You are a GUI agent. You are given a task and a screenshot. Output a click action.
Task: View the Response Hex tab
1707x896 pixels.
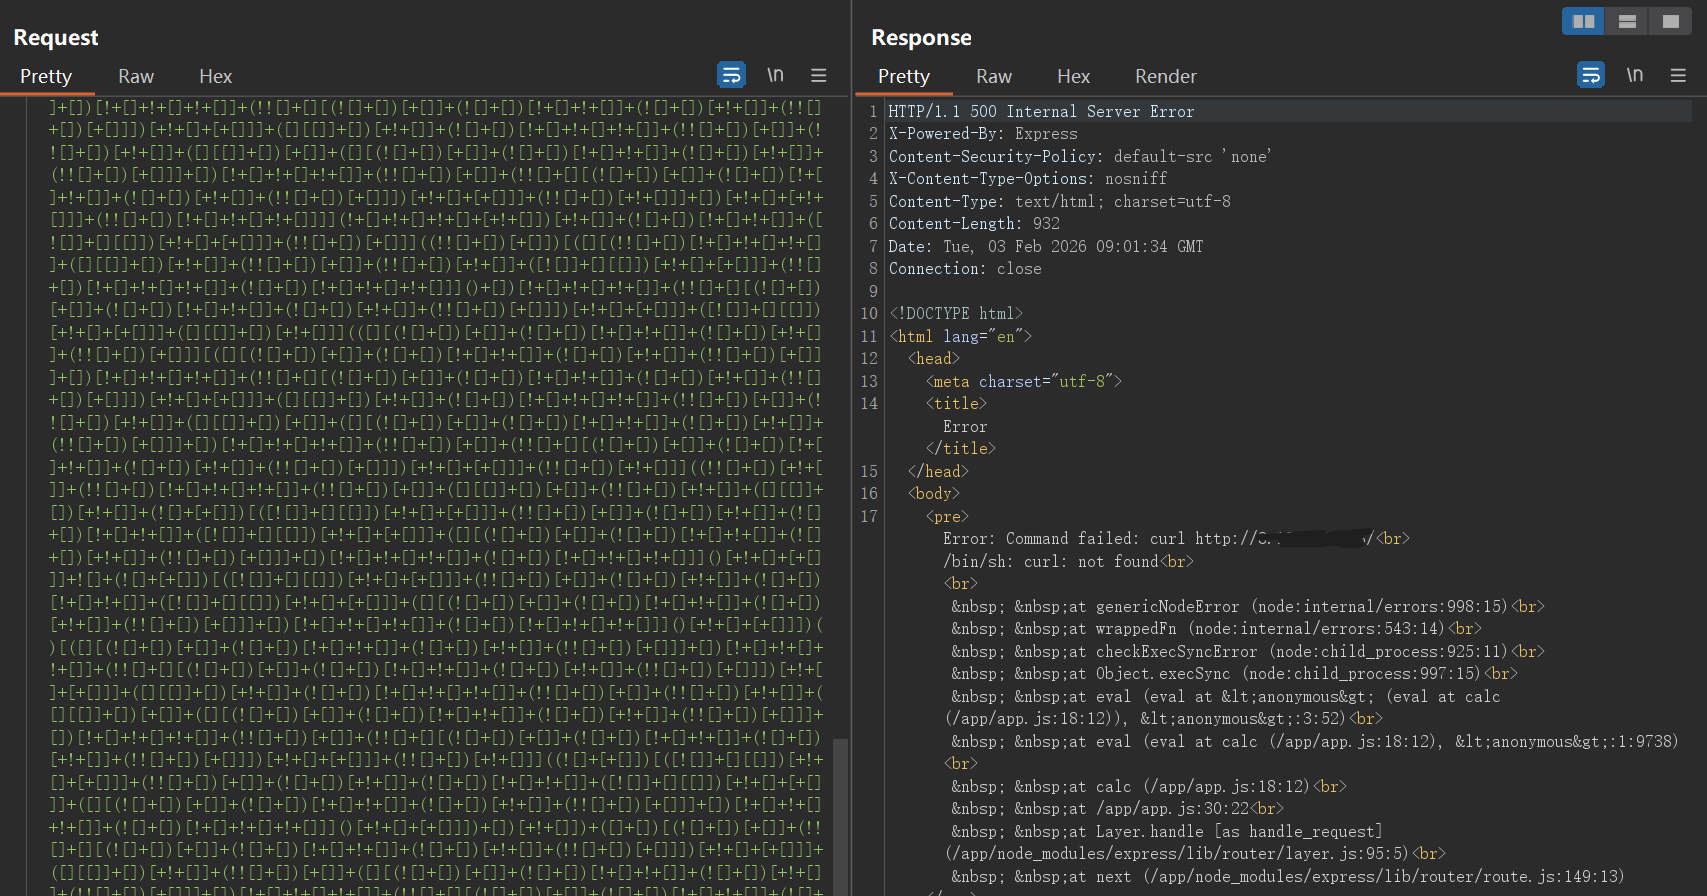click(1073, 77)
